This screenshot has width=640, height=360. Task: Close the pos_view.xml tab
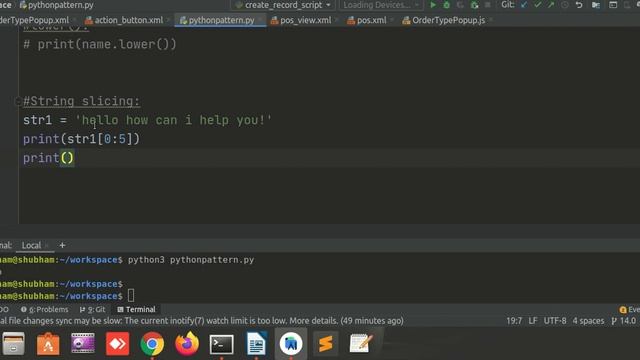click(x=337, y=20)
